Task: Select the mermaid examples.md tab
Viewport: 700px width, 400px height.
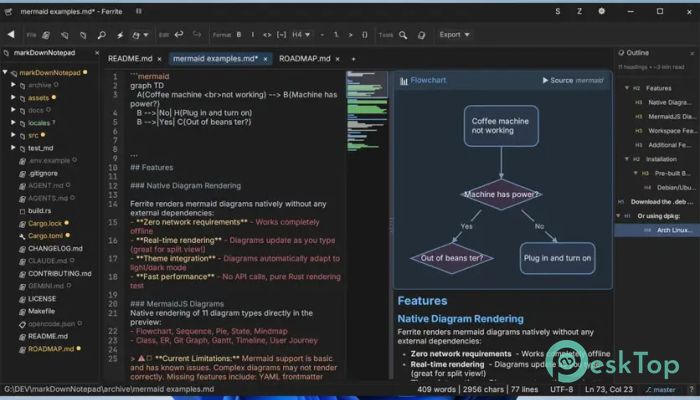Action: (x=215, y=58)
